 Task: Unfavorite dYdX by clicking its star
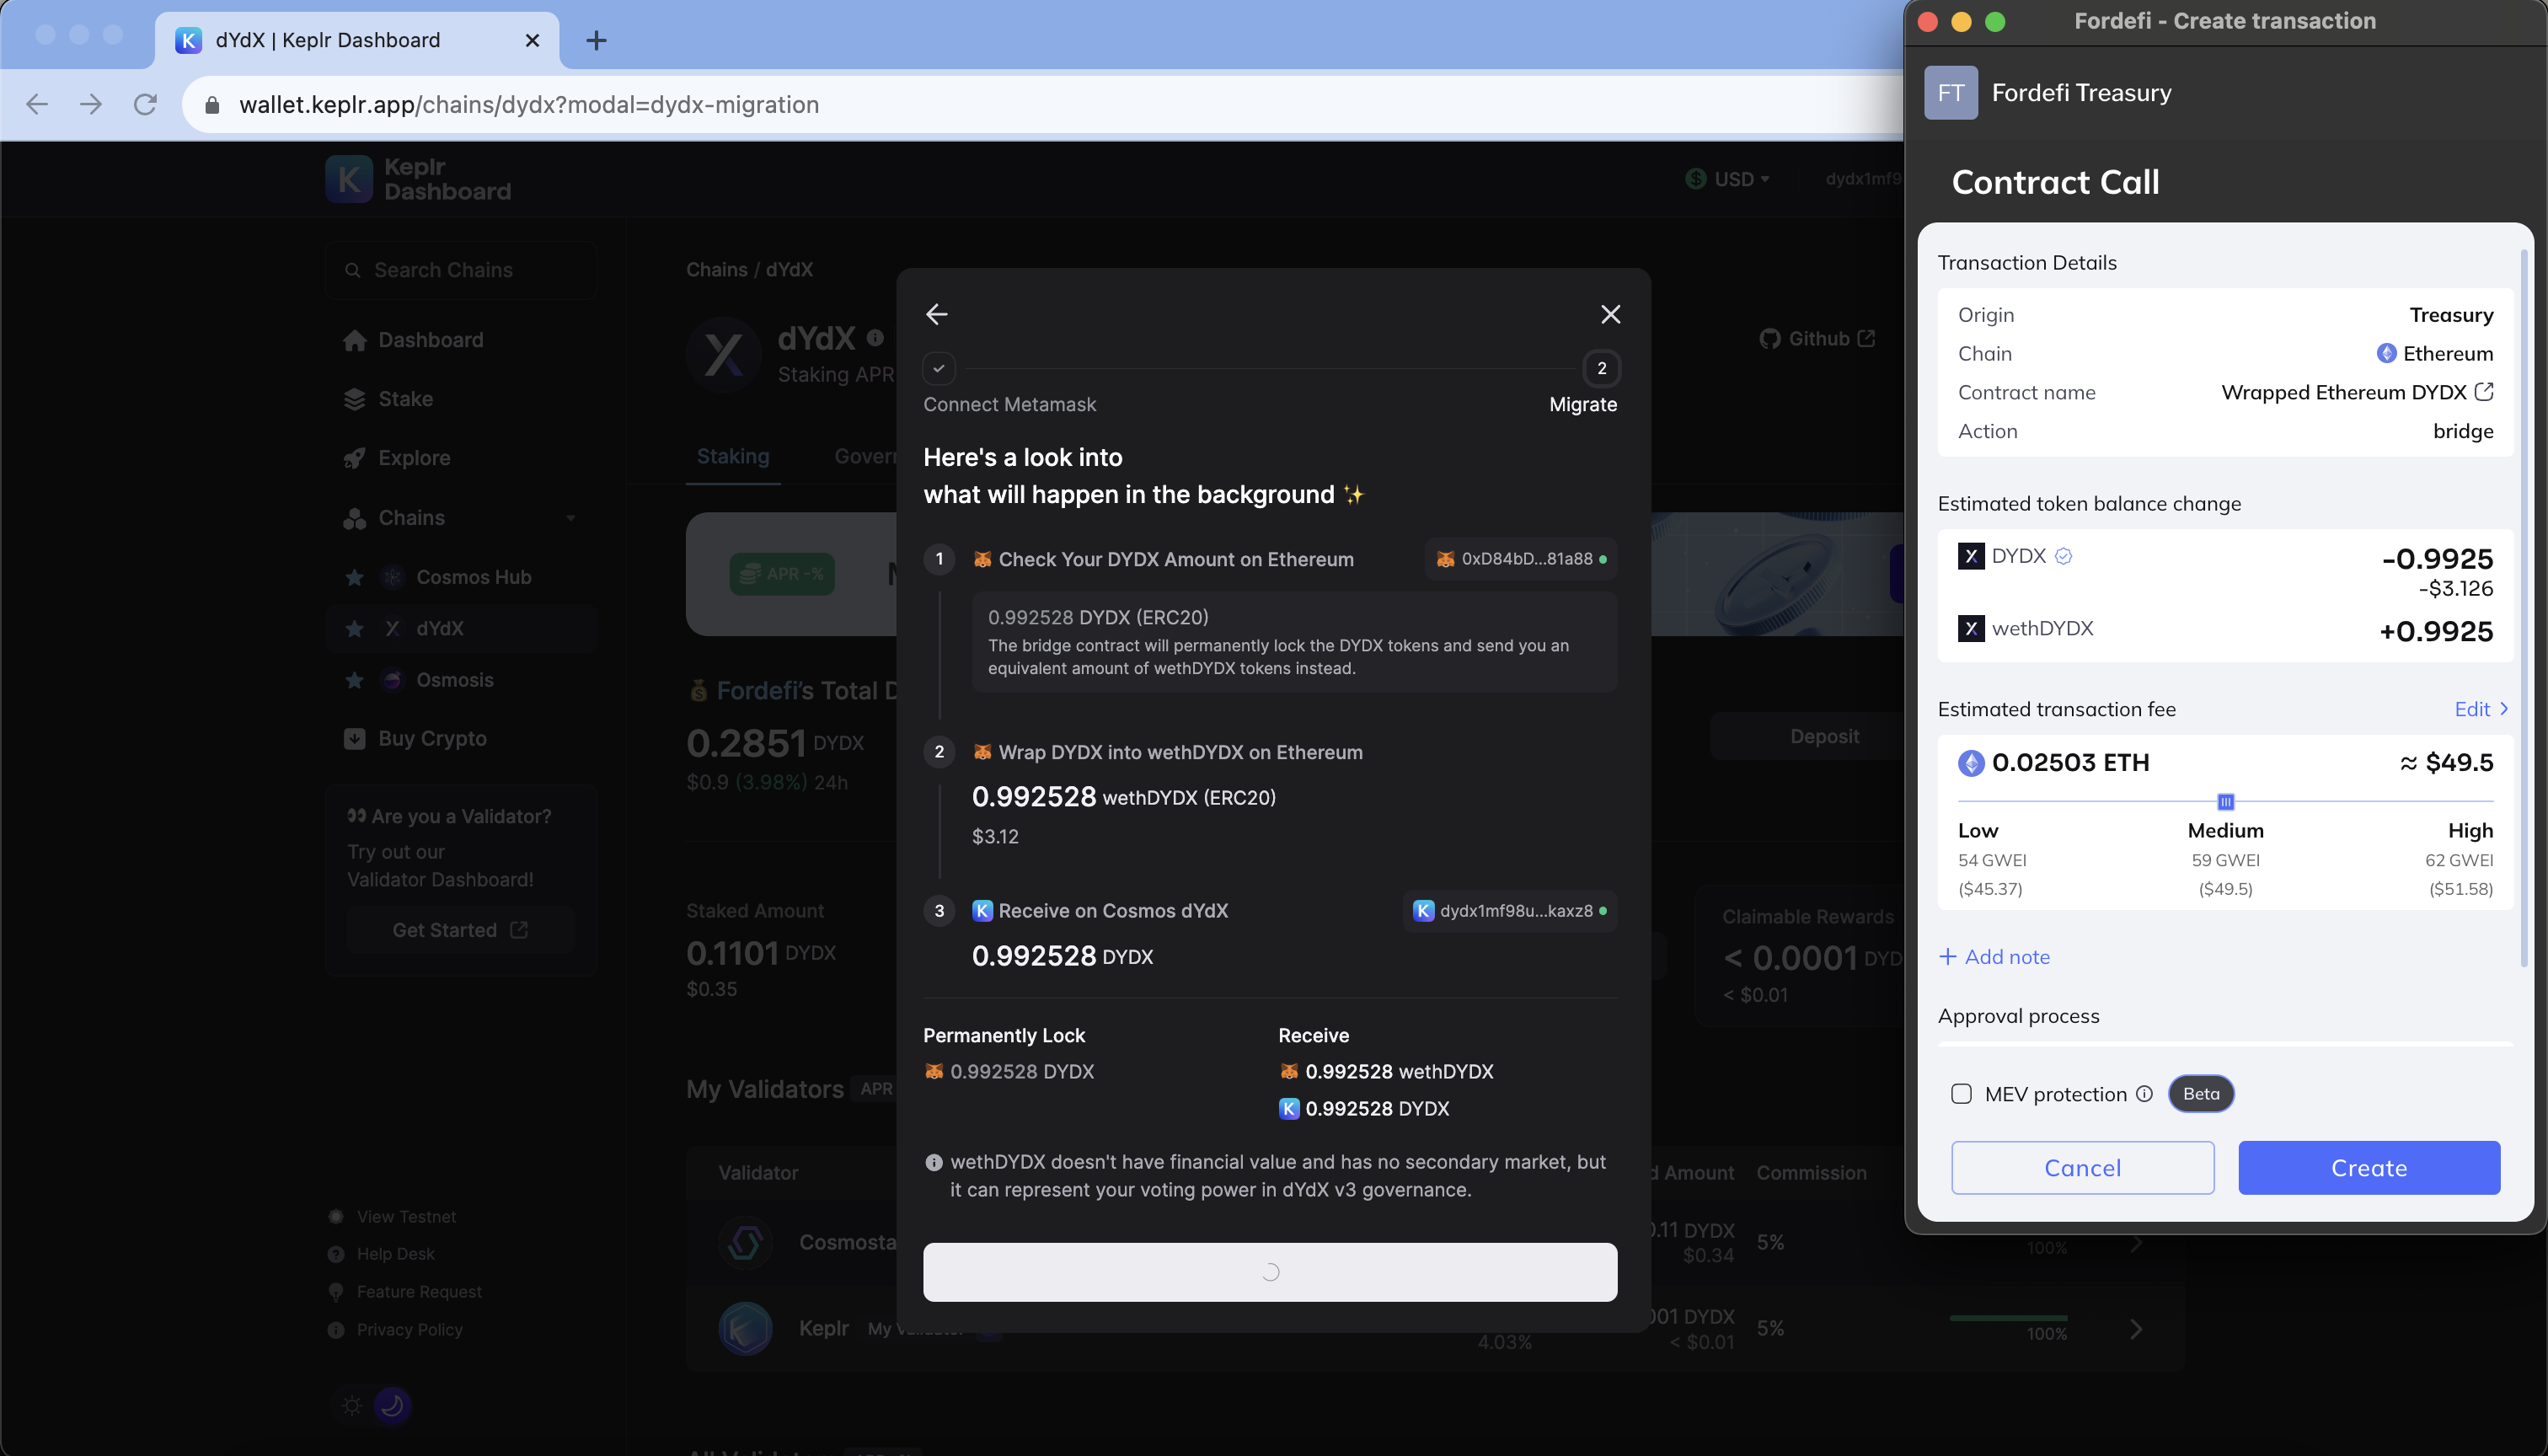coord(354,629)
